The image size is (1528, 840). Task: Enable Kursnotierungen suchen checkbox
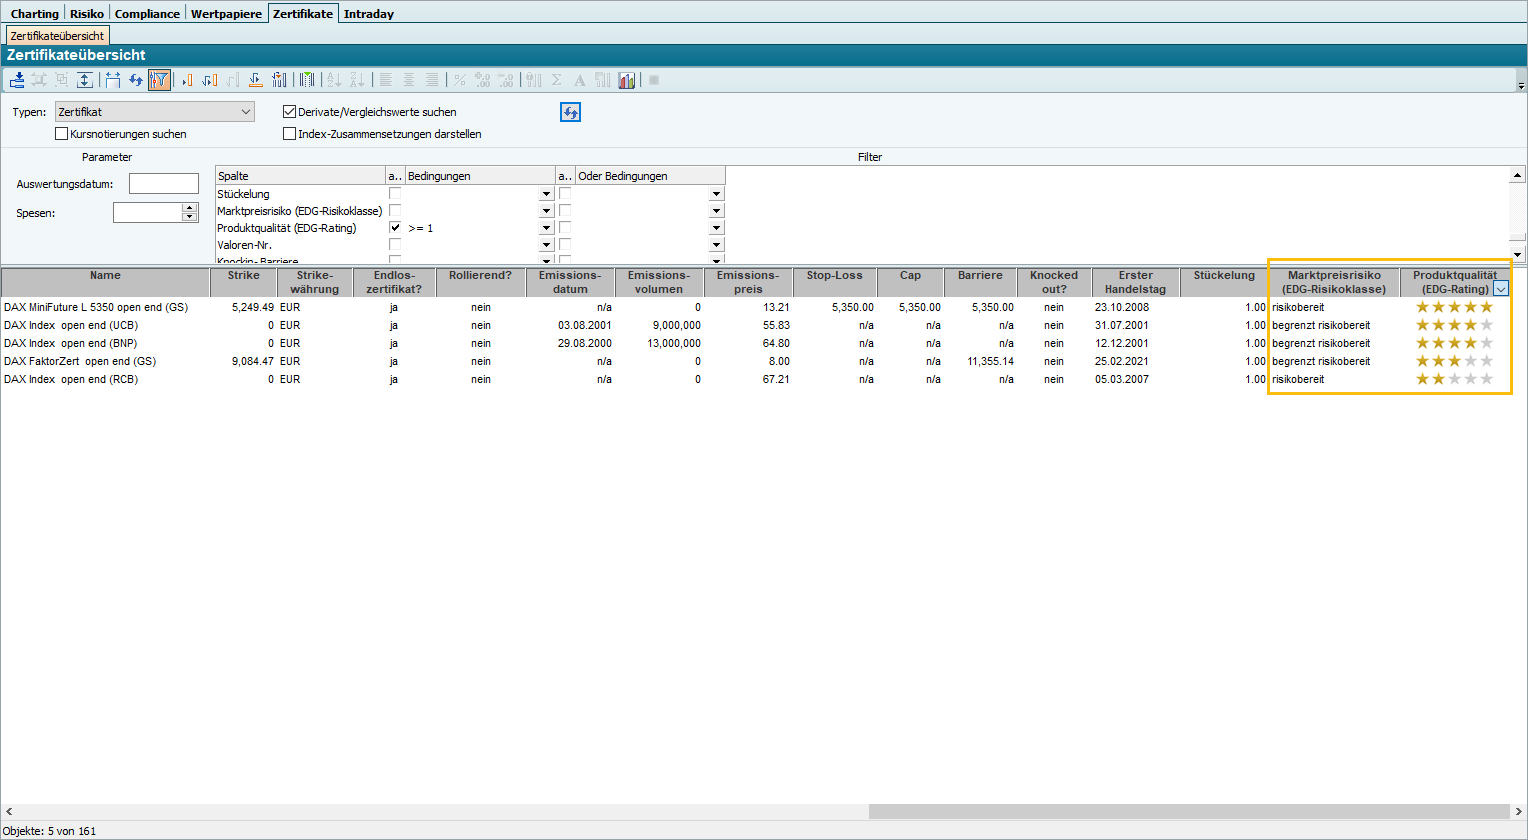click(x=62, y=134)
